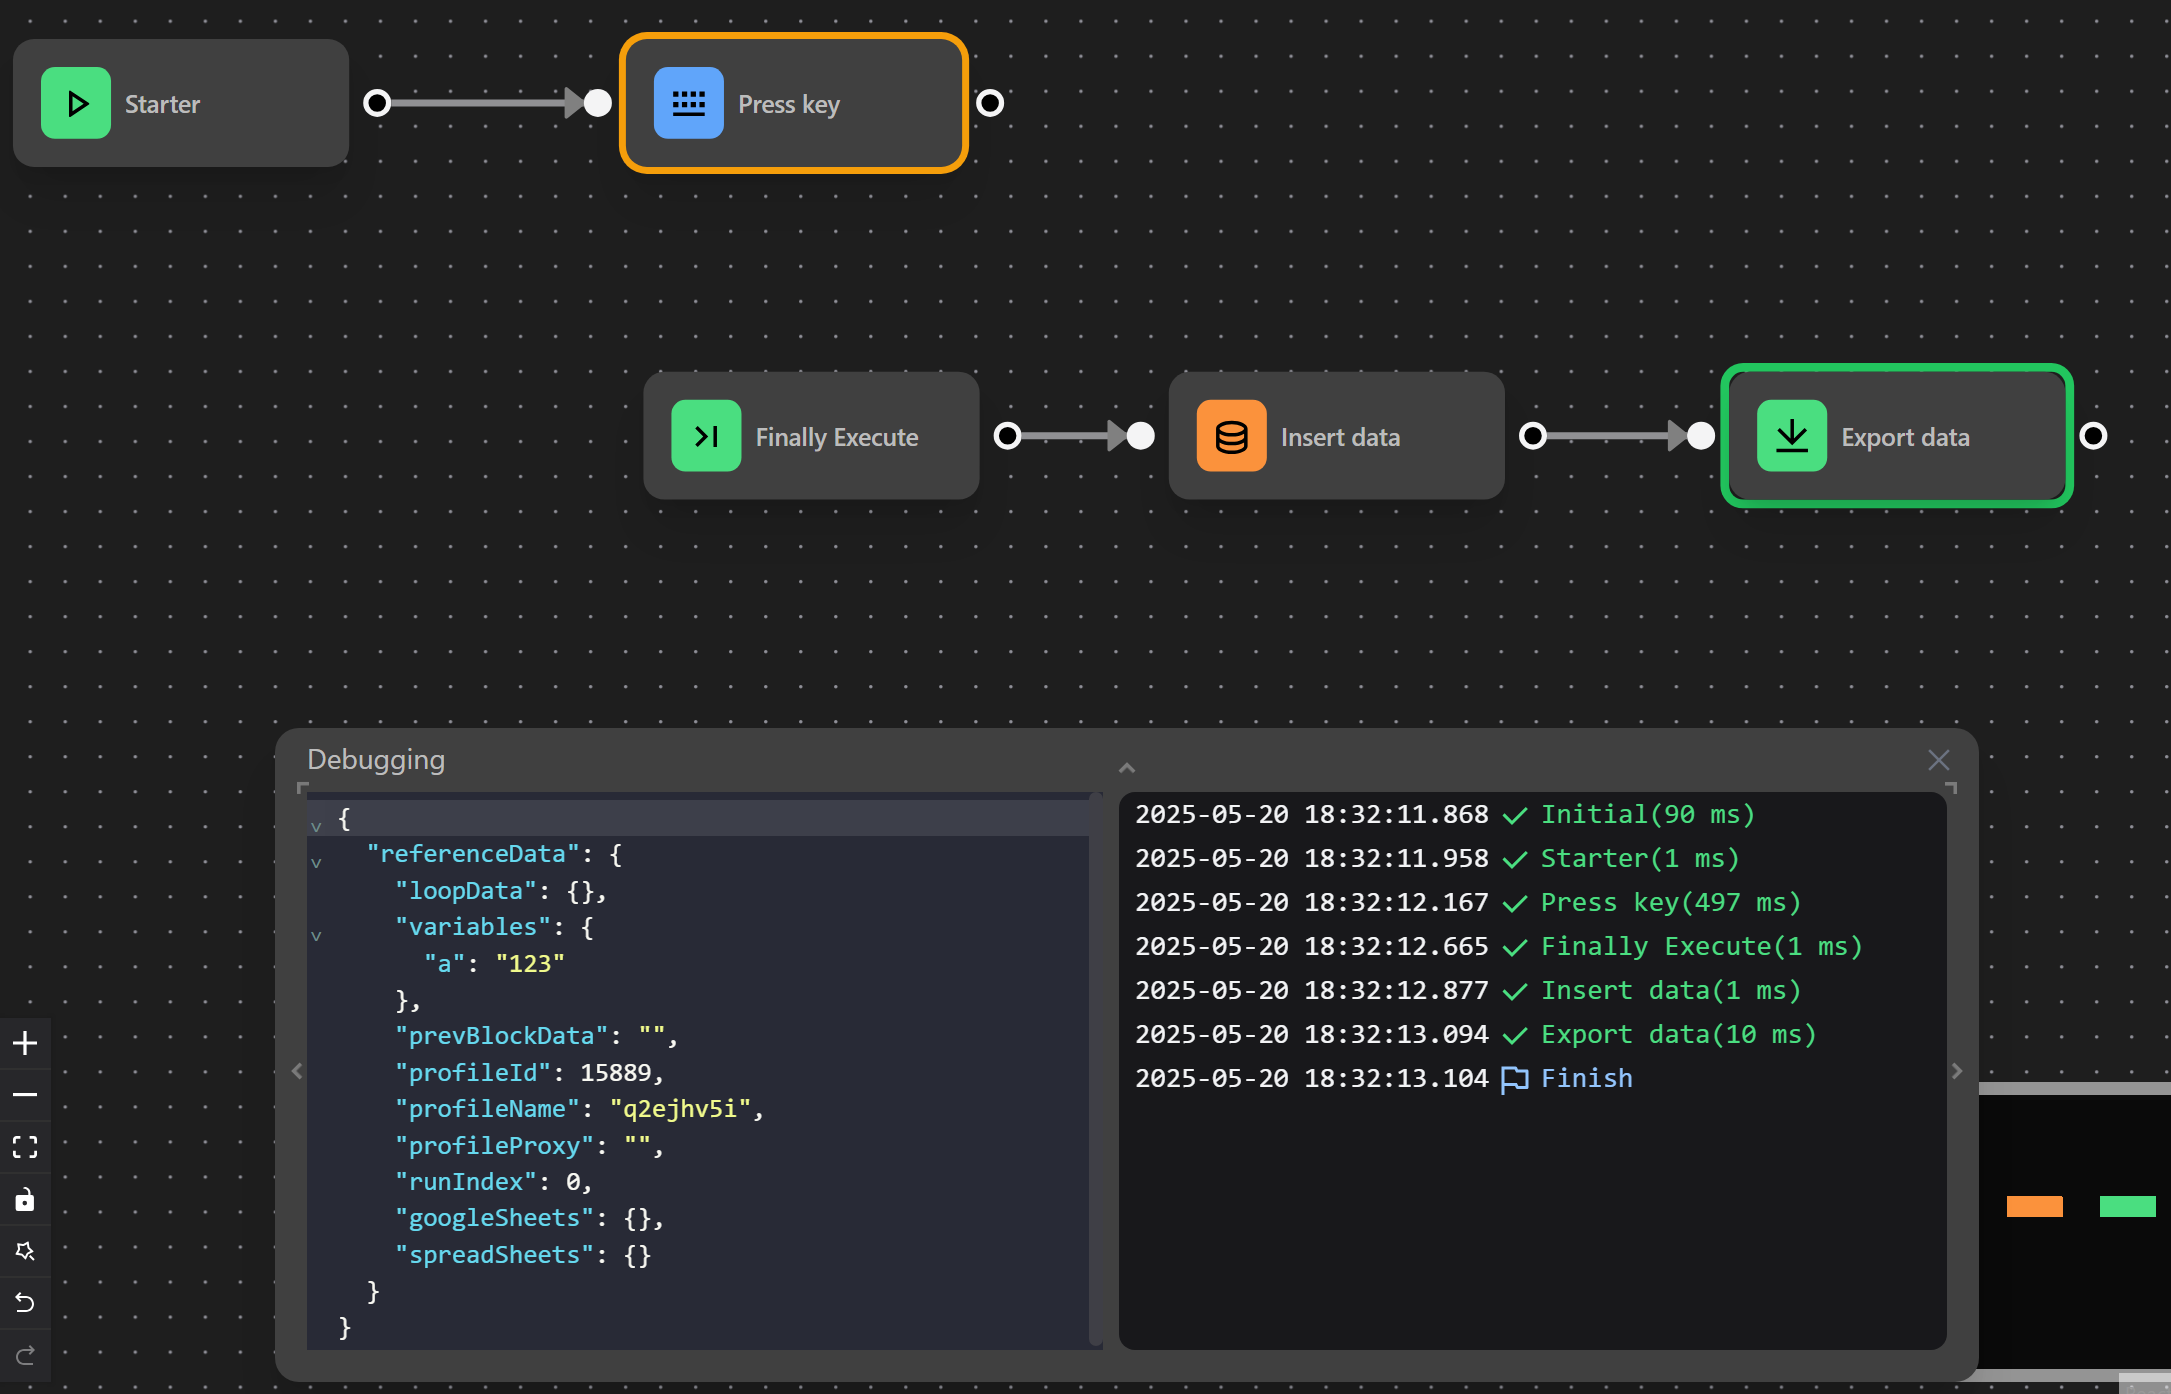
Task: Select the Export data log entry
Action: 1676,1035
